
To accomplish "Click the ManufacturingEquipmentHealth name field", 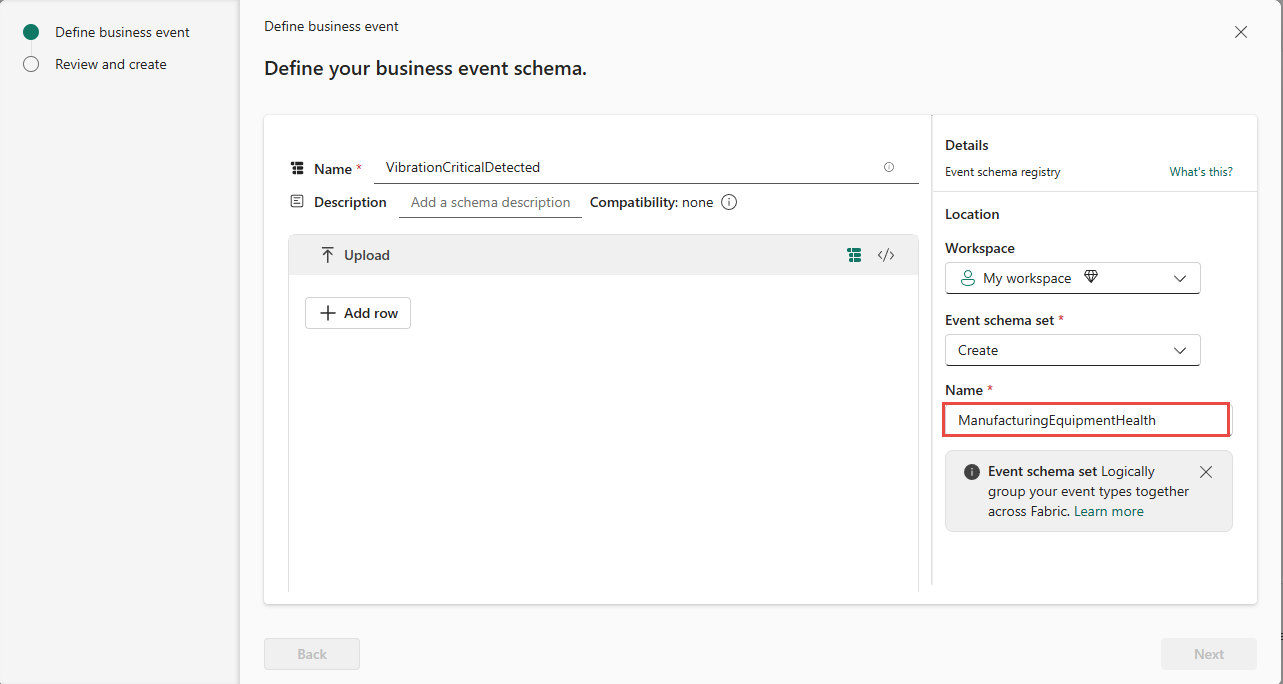I will (x=1085, y=420).
